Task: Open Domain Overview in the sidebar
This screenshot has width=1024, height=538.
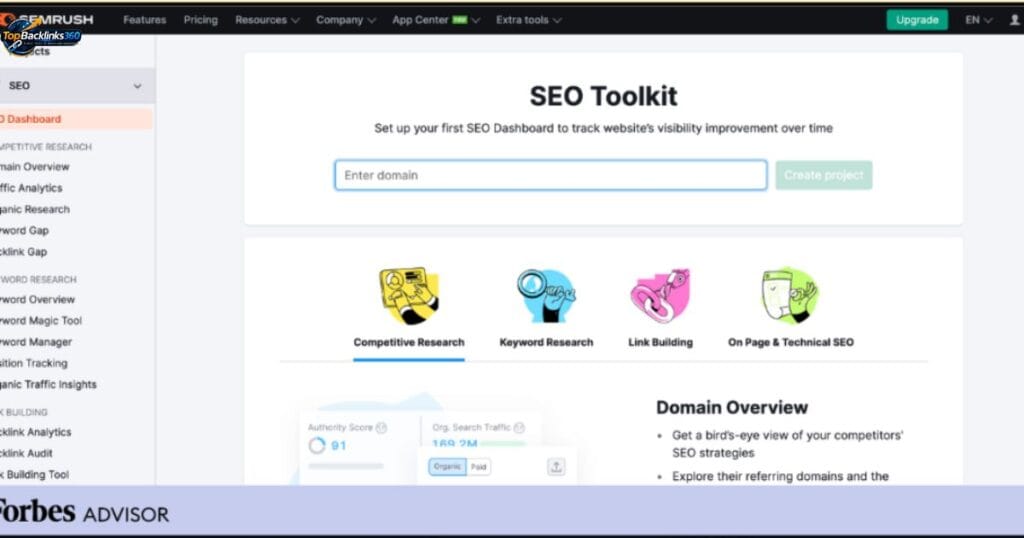Action: [x=35, y=166]
